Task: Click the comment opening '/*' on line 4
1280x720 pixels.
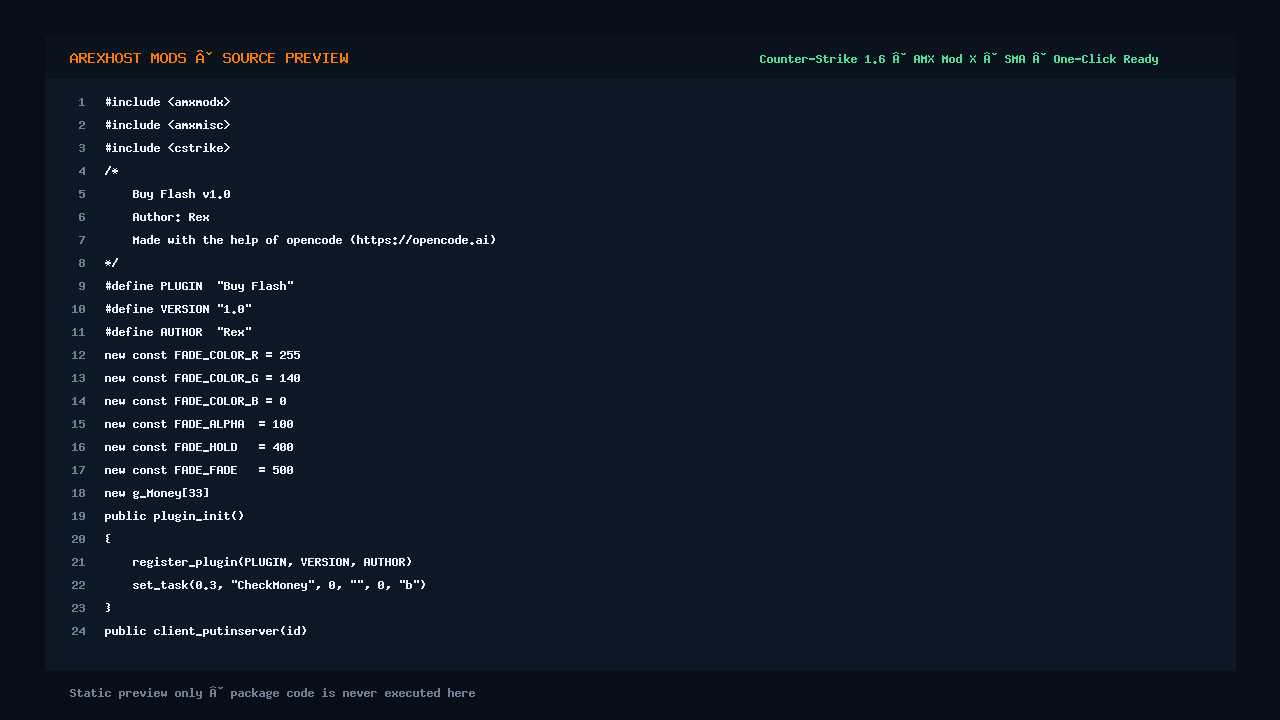Action: point(111,171)
